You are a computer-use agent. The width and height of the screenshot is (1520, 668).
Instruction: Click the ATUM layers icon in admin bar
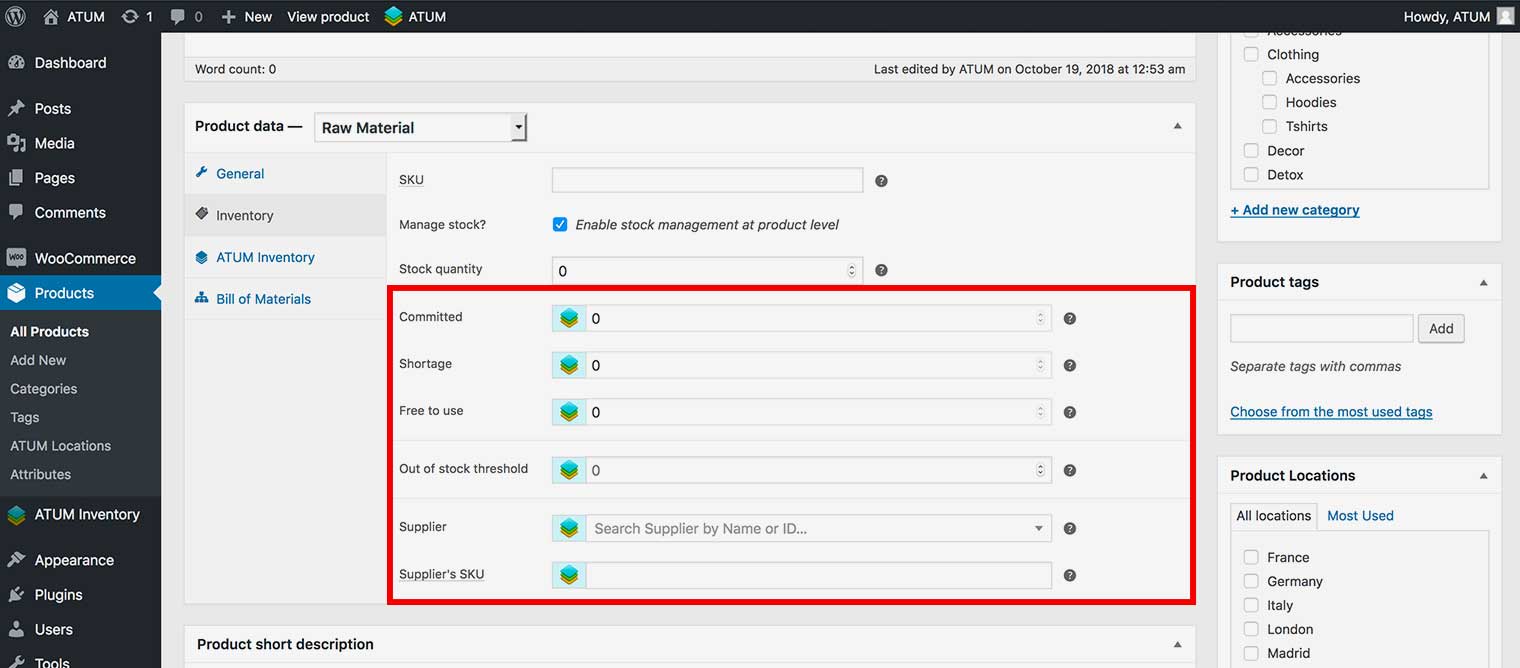(x=394, y=16)
